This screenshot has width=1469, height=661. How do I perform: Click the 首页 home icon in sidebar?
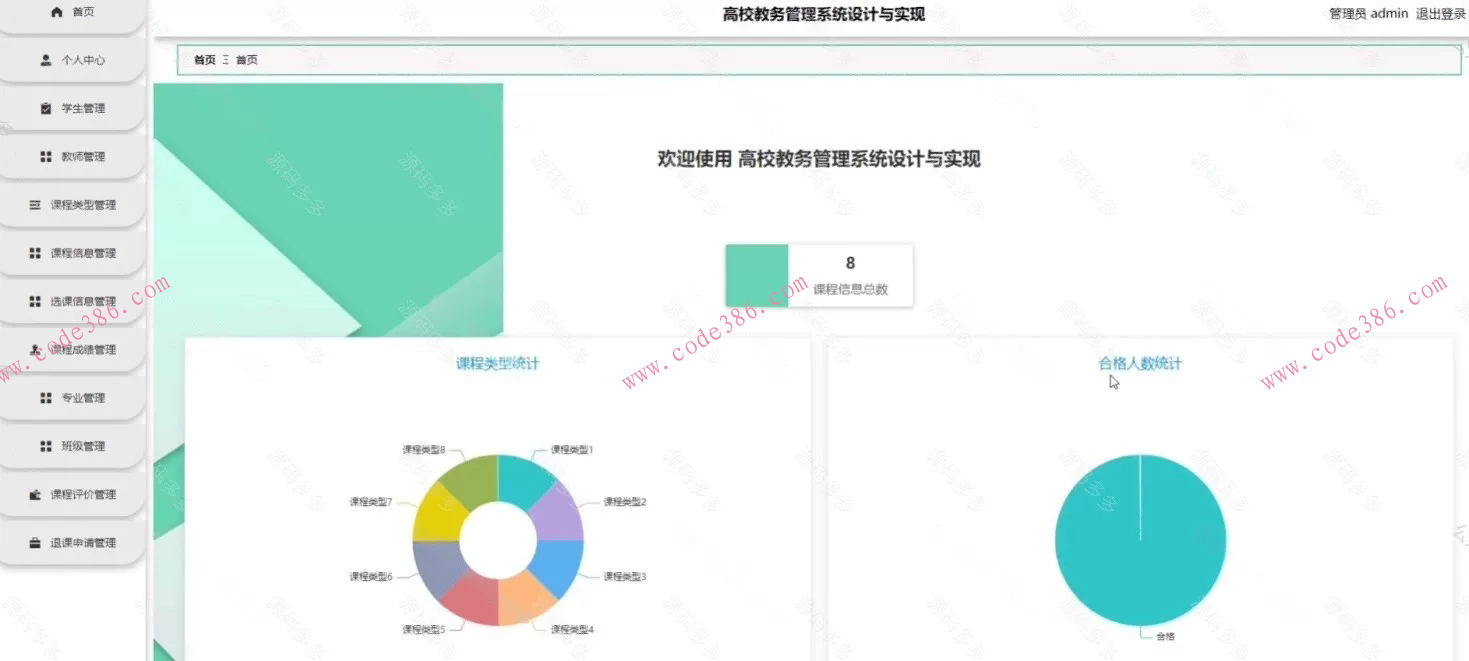(x=55, y=13)
